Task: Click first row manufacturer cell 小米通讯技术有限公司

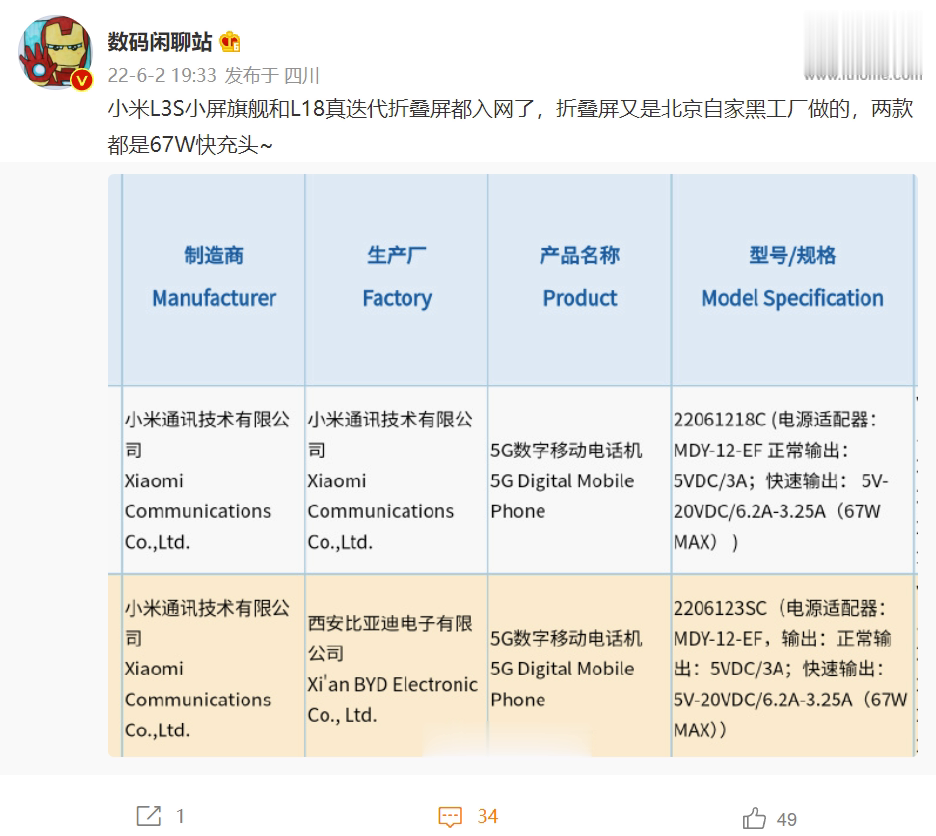Action: (214, 480)
